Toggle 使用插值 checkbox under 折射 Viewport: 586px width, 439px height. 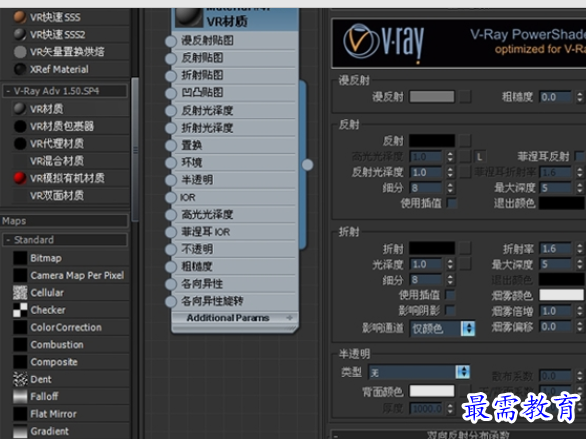pyautogui.click(x=451, y=295)
